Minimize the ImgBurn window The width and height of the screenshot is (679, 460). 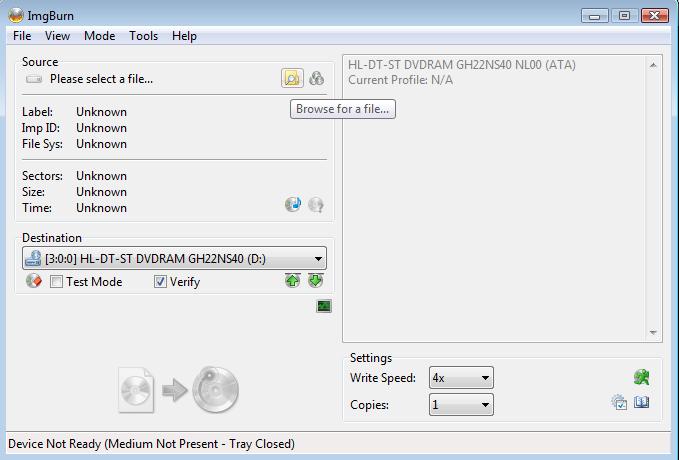[595, 16]
